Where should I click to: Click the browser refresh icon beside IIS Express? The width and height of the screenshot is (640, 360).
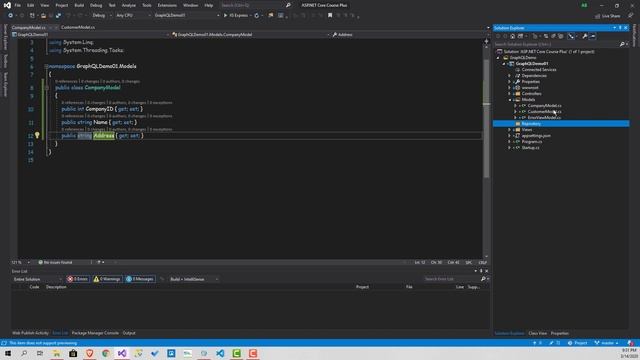(x=257, y=16)
